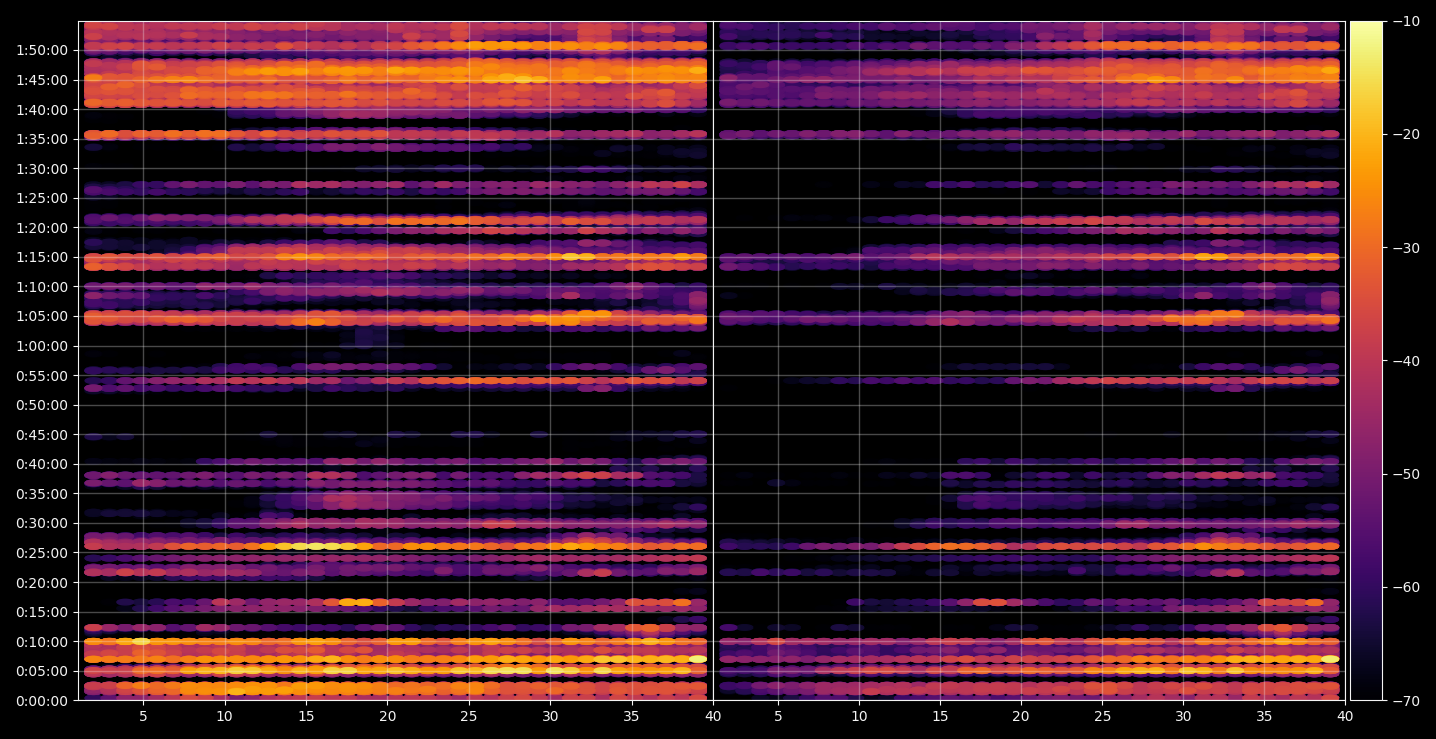Select the 0:40:00 y-axis tick label
The width and height of the screenshot is (1436, 739).
pos(42,464)
